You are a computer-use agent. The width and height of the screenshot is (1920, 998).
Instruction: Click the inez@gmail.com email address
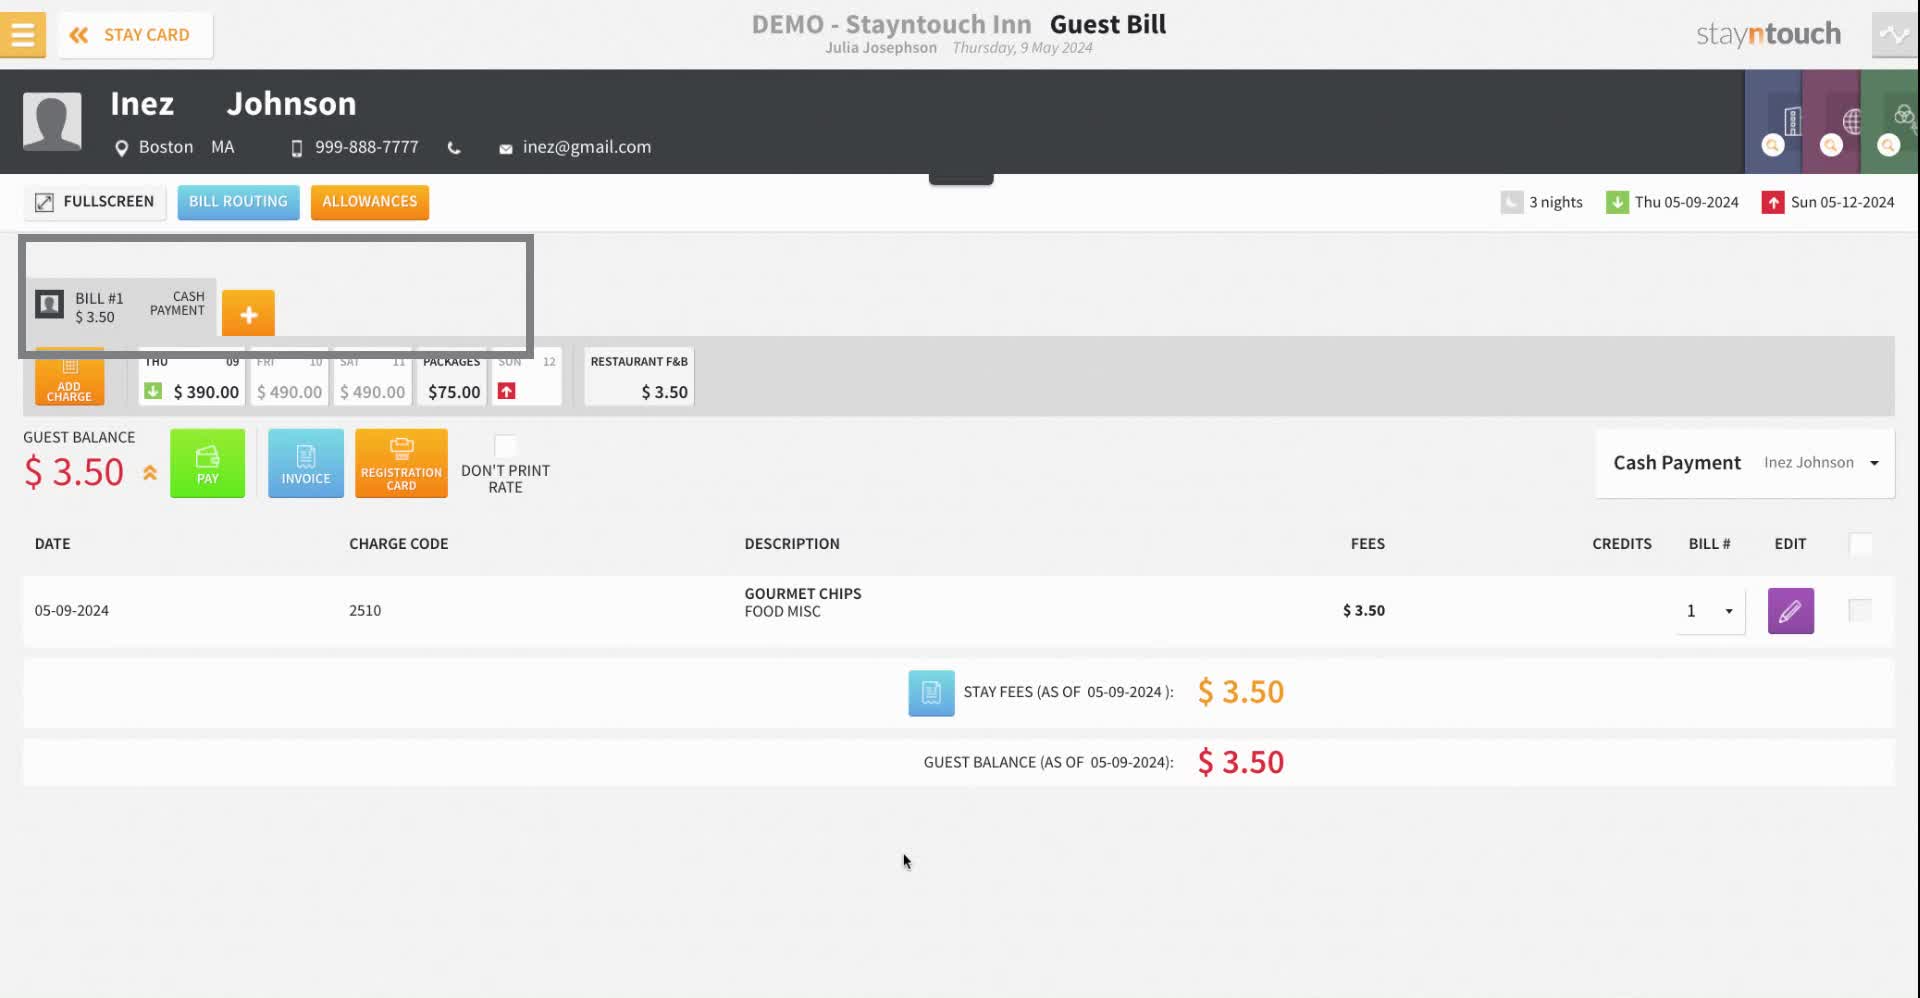click(587, 147)
